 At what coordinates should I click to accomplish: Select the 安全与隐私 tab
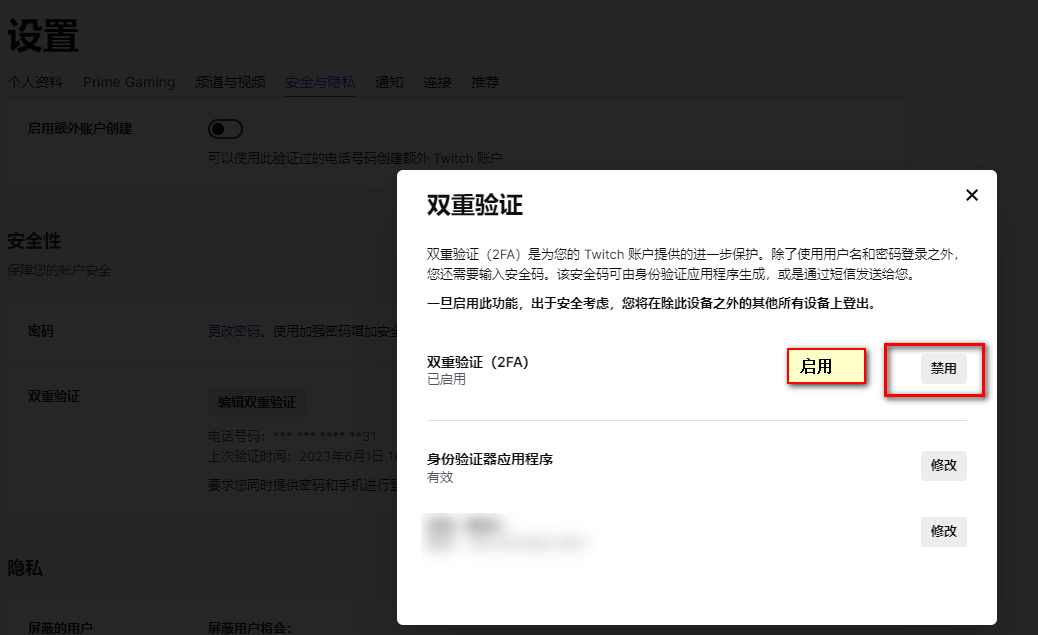[320, 82]
